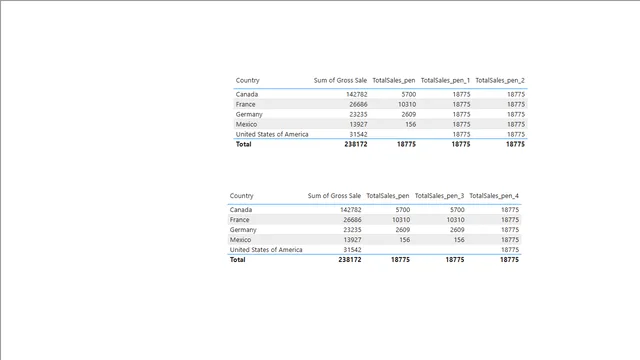Select Mexico 156 value in upper table
Viewport: 640px width, 360px height.
pyautogui.click(x=411, y=124)
